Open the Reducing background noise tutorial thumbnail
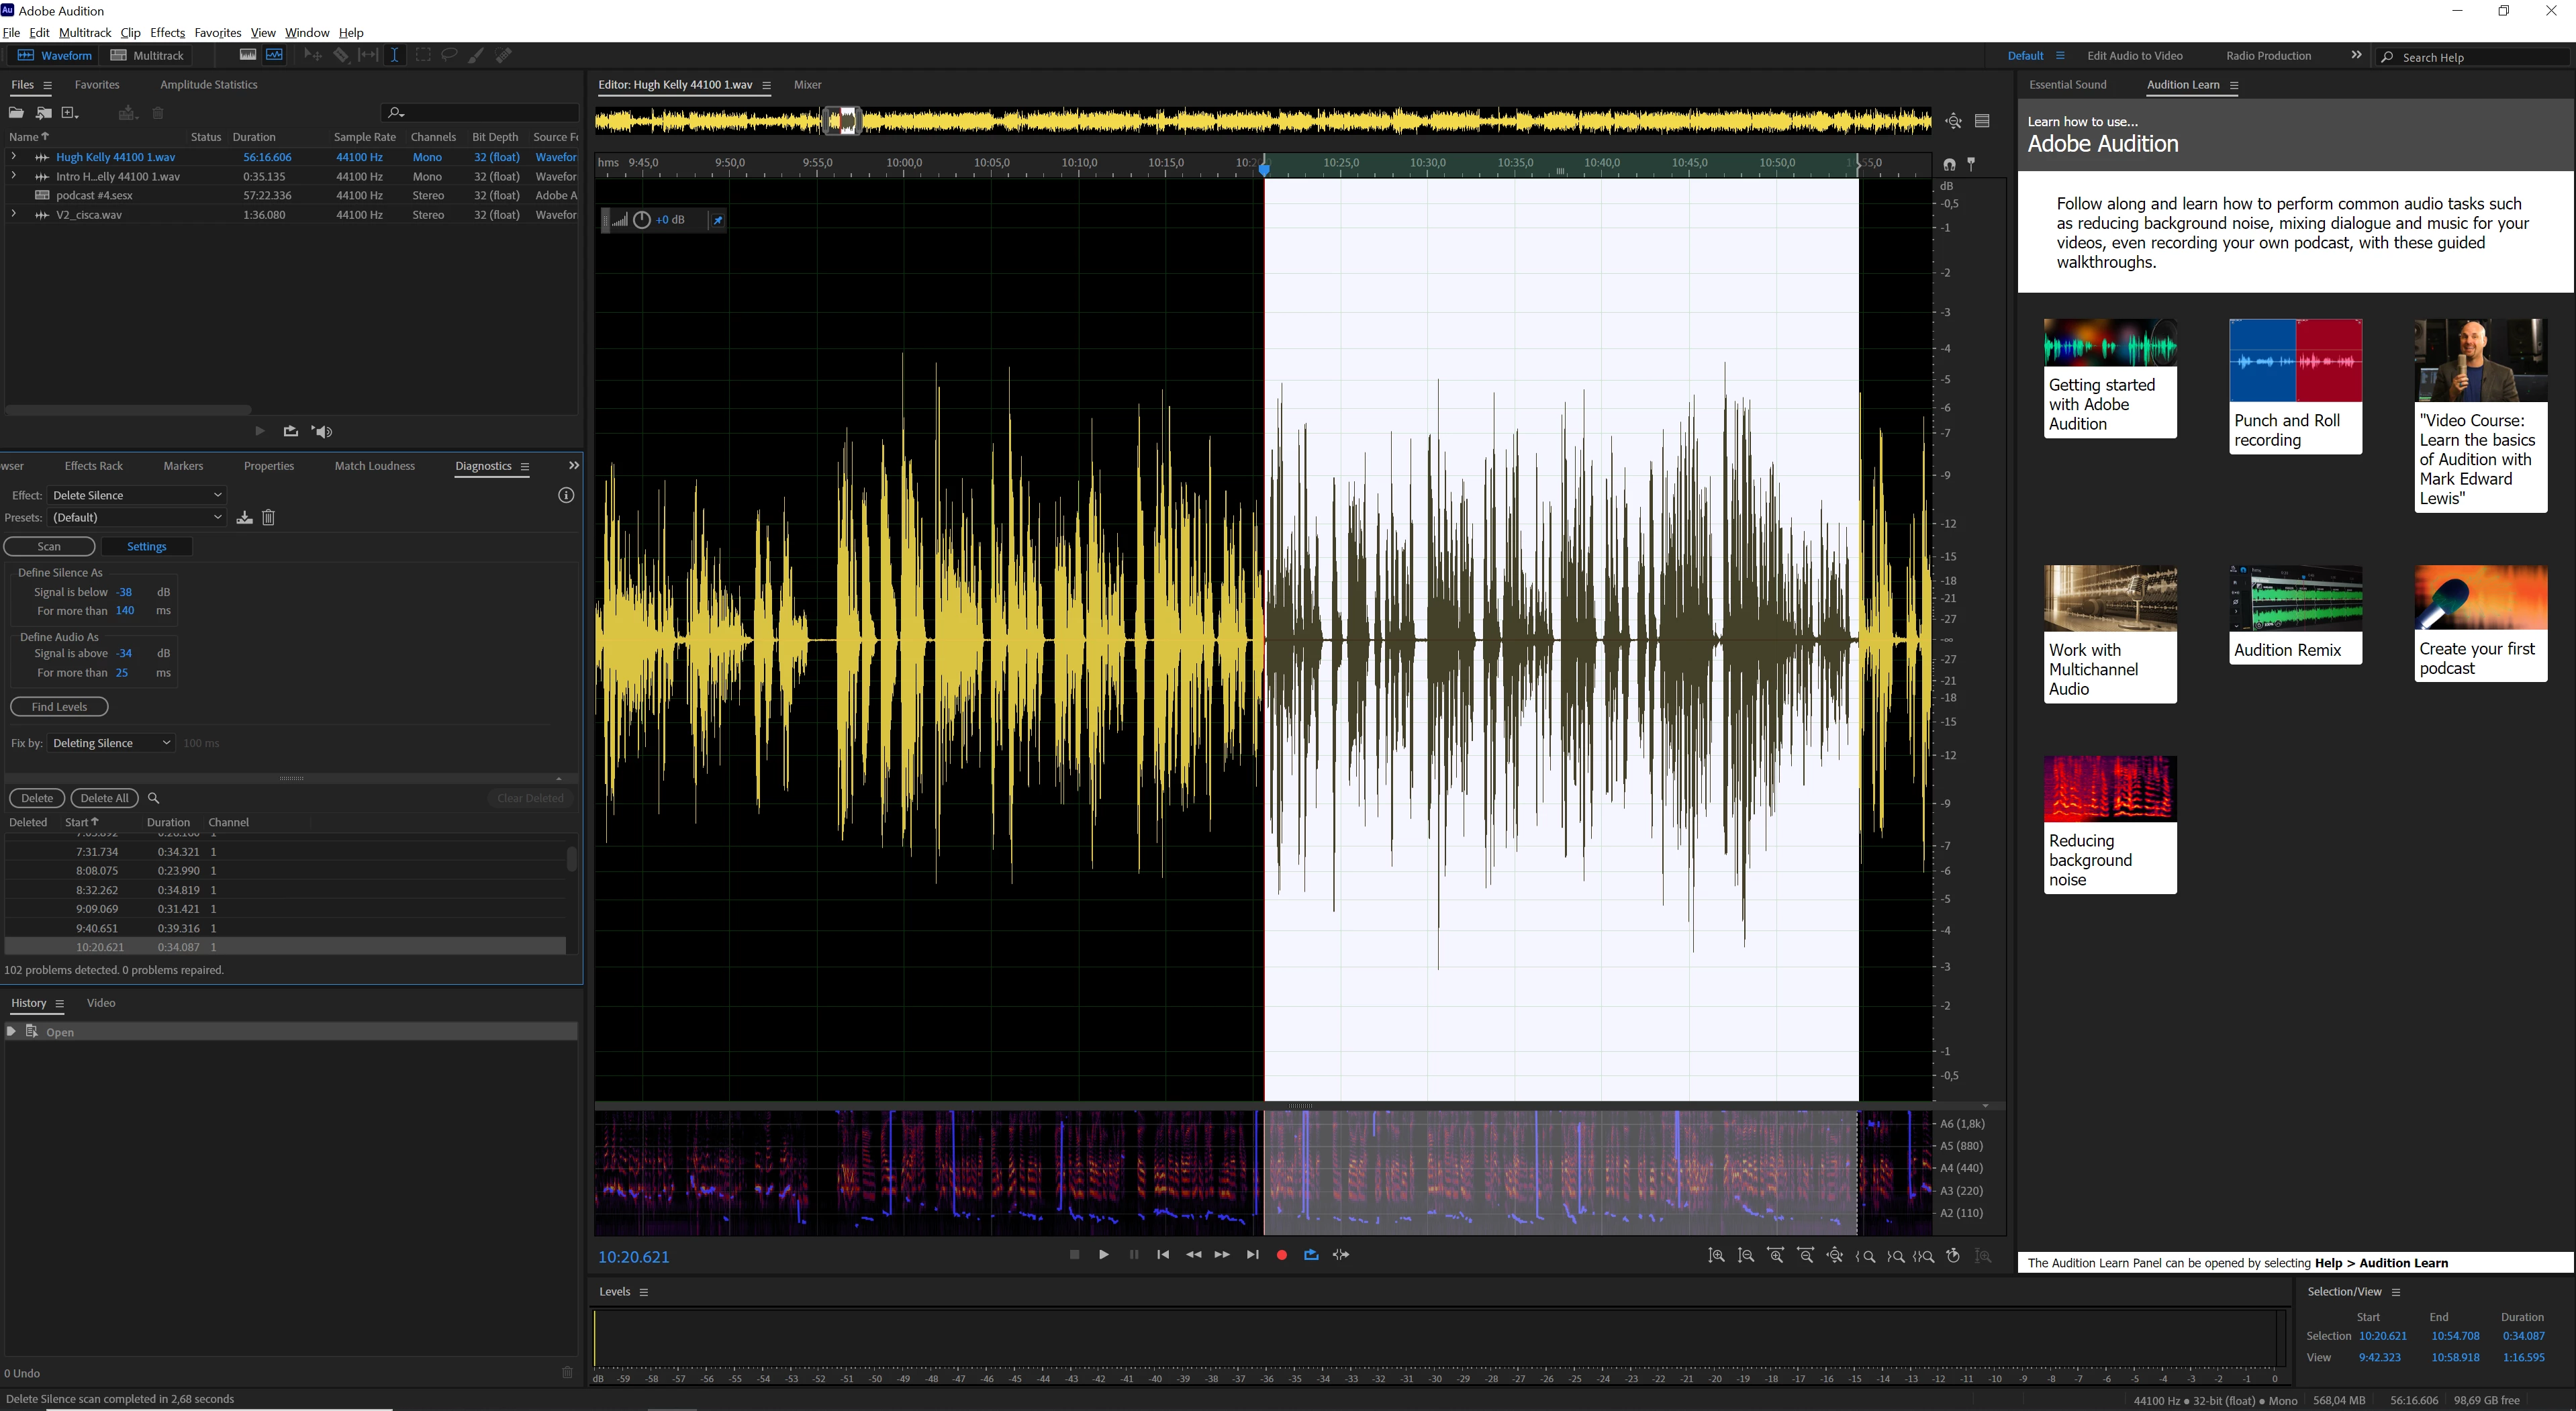 (x=2109, y=790)
